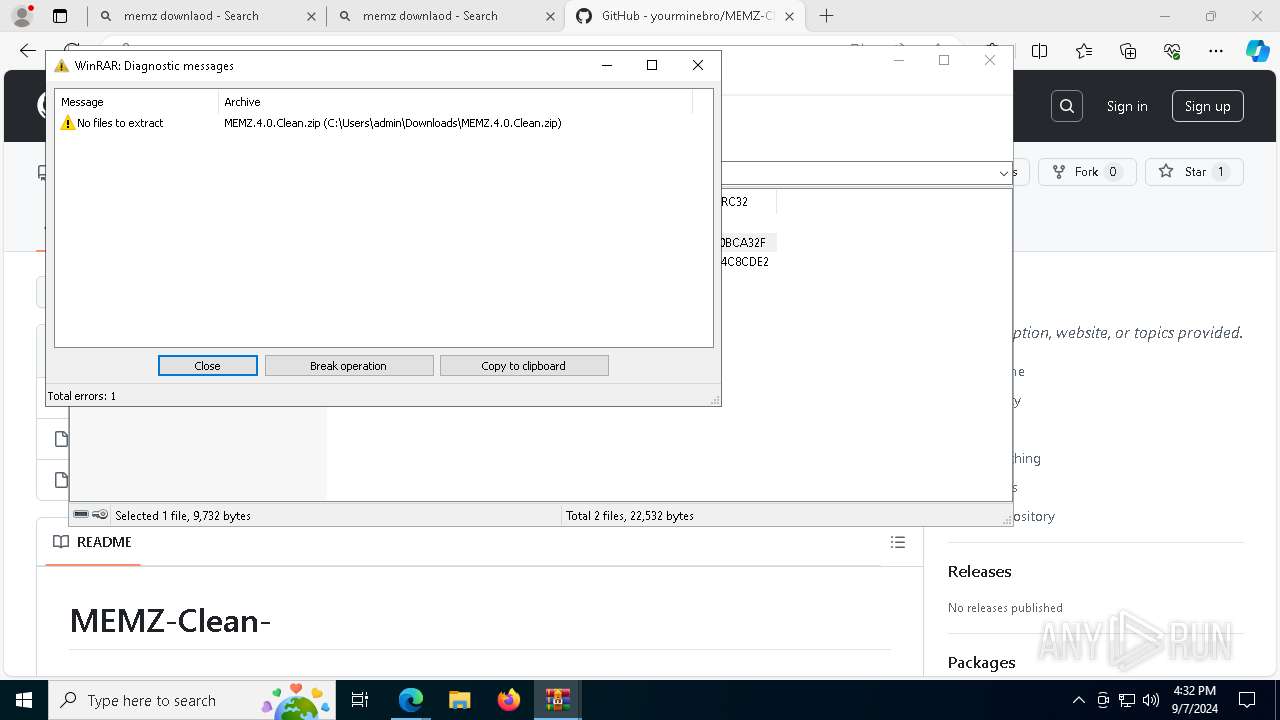Open Browser essentials heart icon

coord(1172,51)
